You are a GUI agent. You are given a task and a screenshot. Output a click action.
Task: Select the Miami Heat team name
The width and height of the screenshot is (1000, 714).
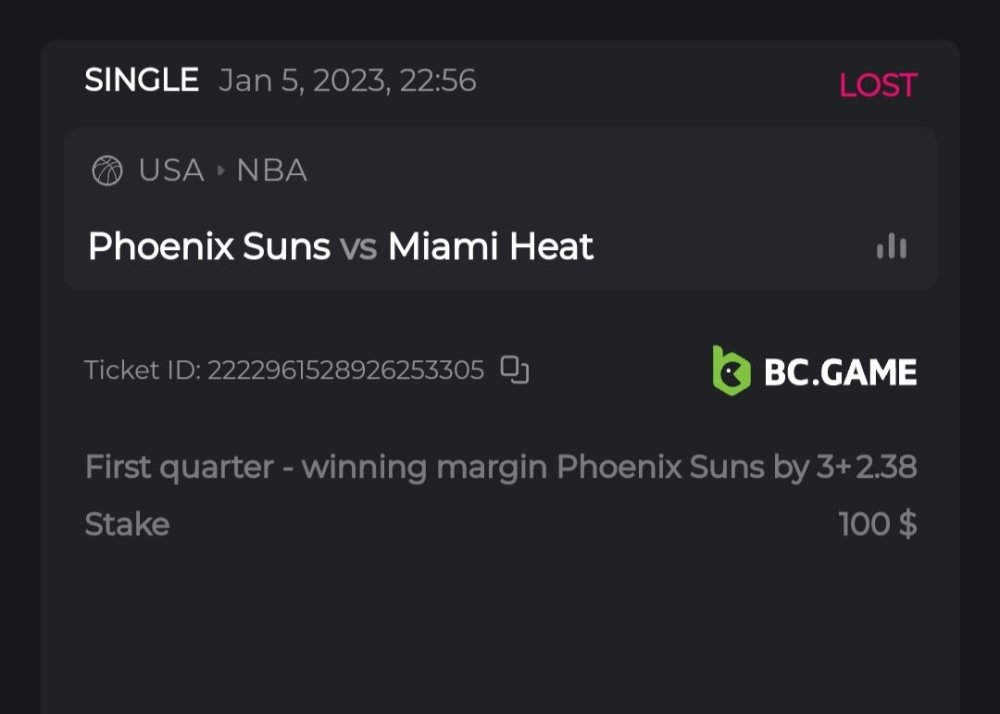click(490, 246)
